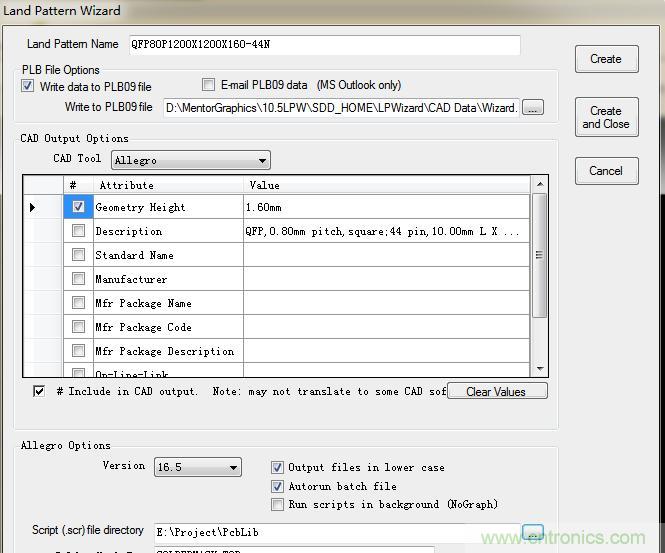Expand the Allegro Version dropdown
Image resolution: width=665 pixels, height=553 pixels.
(197, 467)
